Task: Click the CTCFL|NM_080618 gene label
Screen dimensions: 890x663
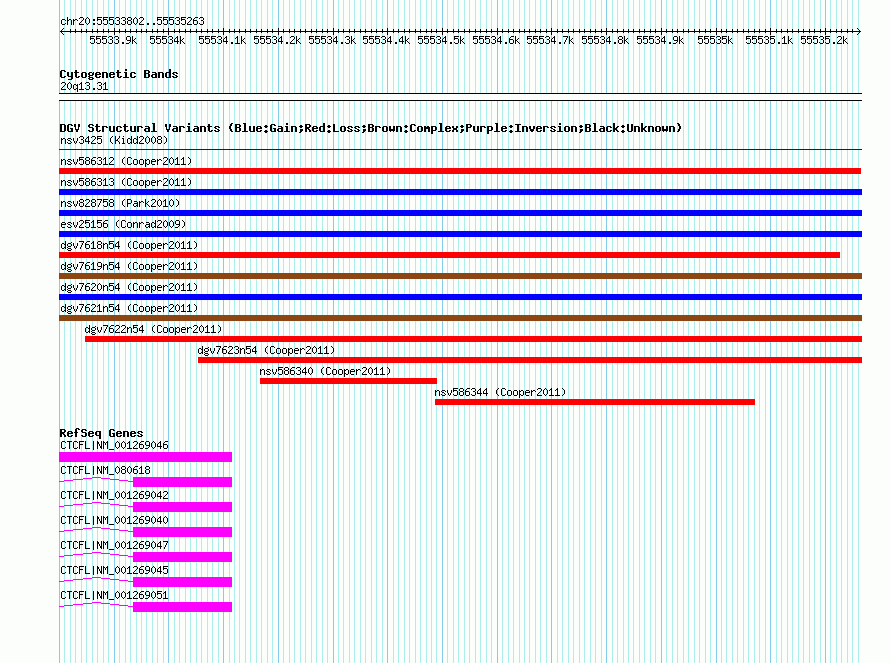Action: pyautogui.click(x=106, y=470)
